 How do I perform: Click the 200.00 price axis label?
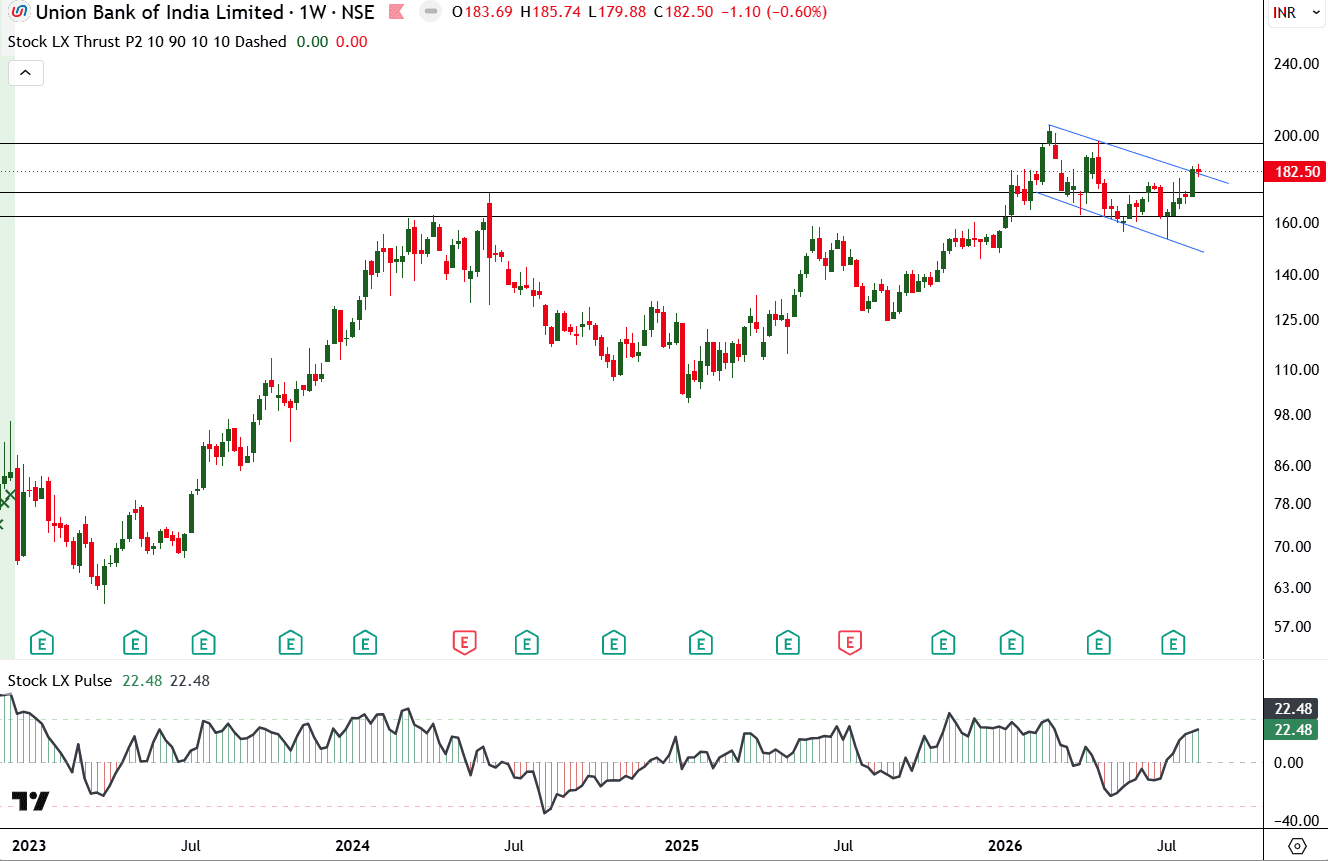(1299, 136)
